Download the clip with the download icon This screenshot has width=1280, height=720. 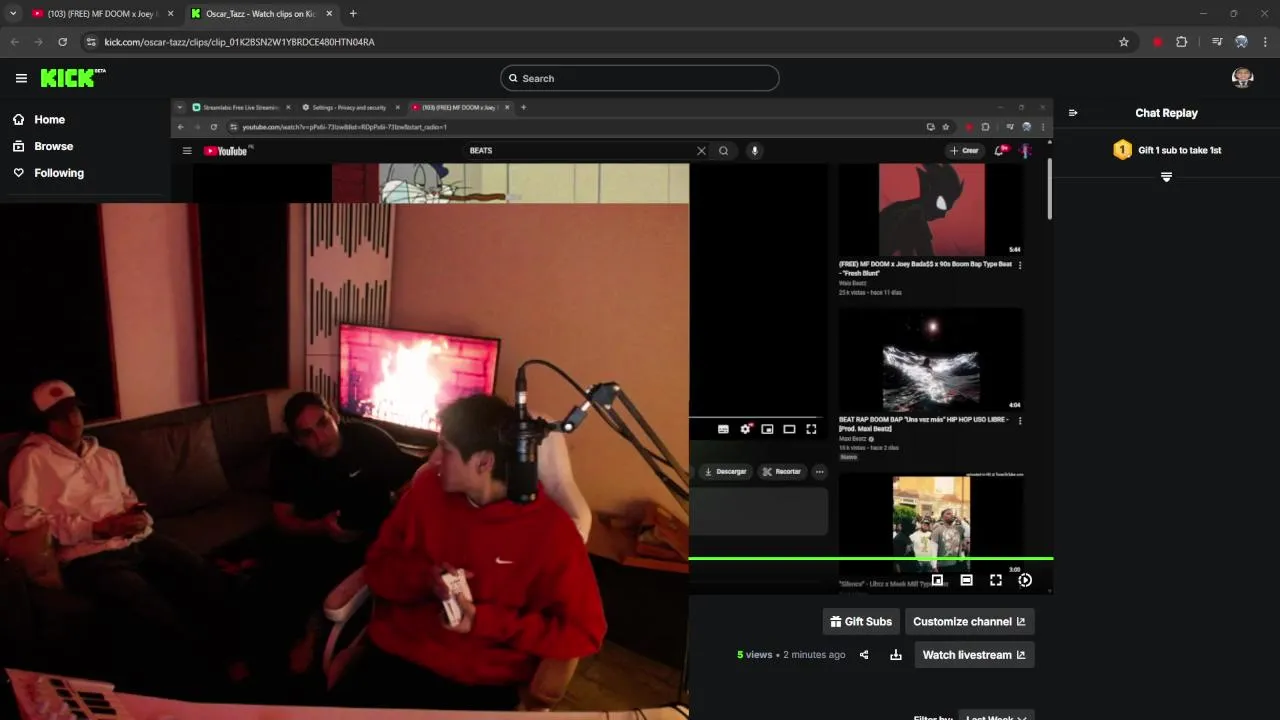click(x=896, y=655)
